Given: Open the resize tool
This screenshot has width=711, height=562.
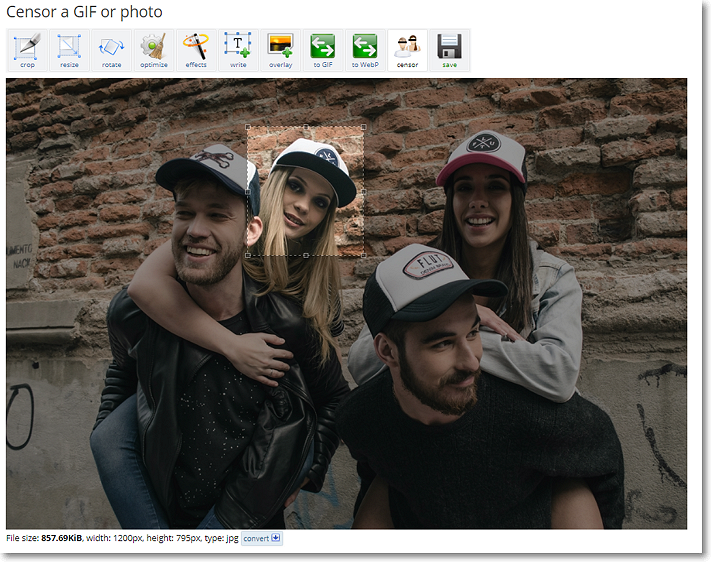Looking at the screenshot, I should 69,50.
